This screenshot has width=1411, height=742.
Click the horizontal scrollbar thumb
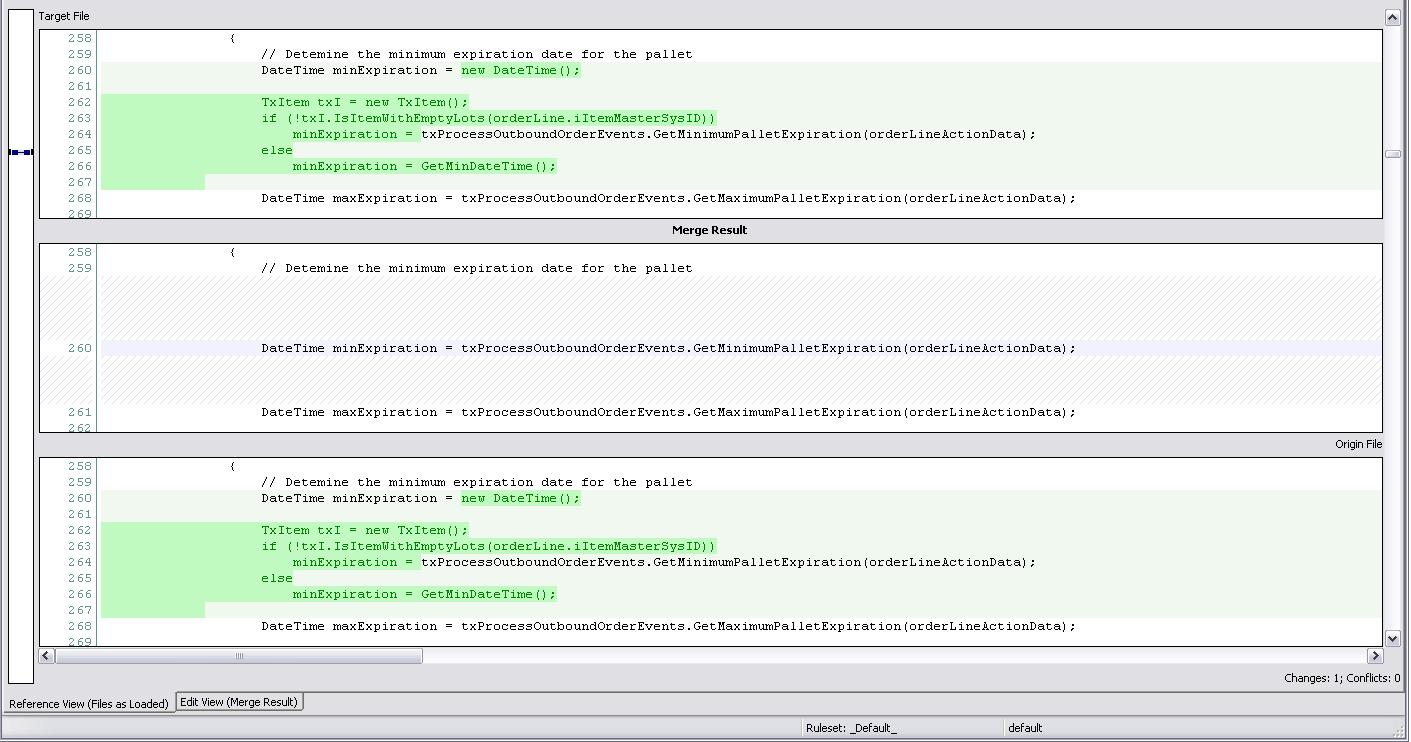(239, 656)
